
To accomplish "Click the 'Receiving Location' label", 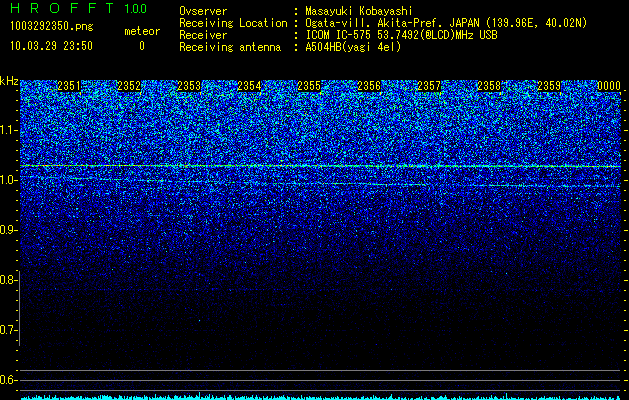I will click(x=233, y=23).
